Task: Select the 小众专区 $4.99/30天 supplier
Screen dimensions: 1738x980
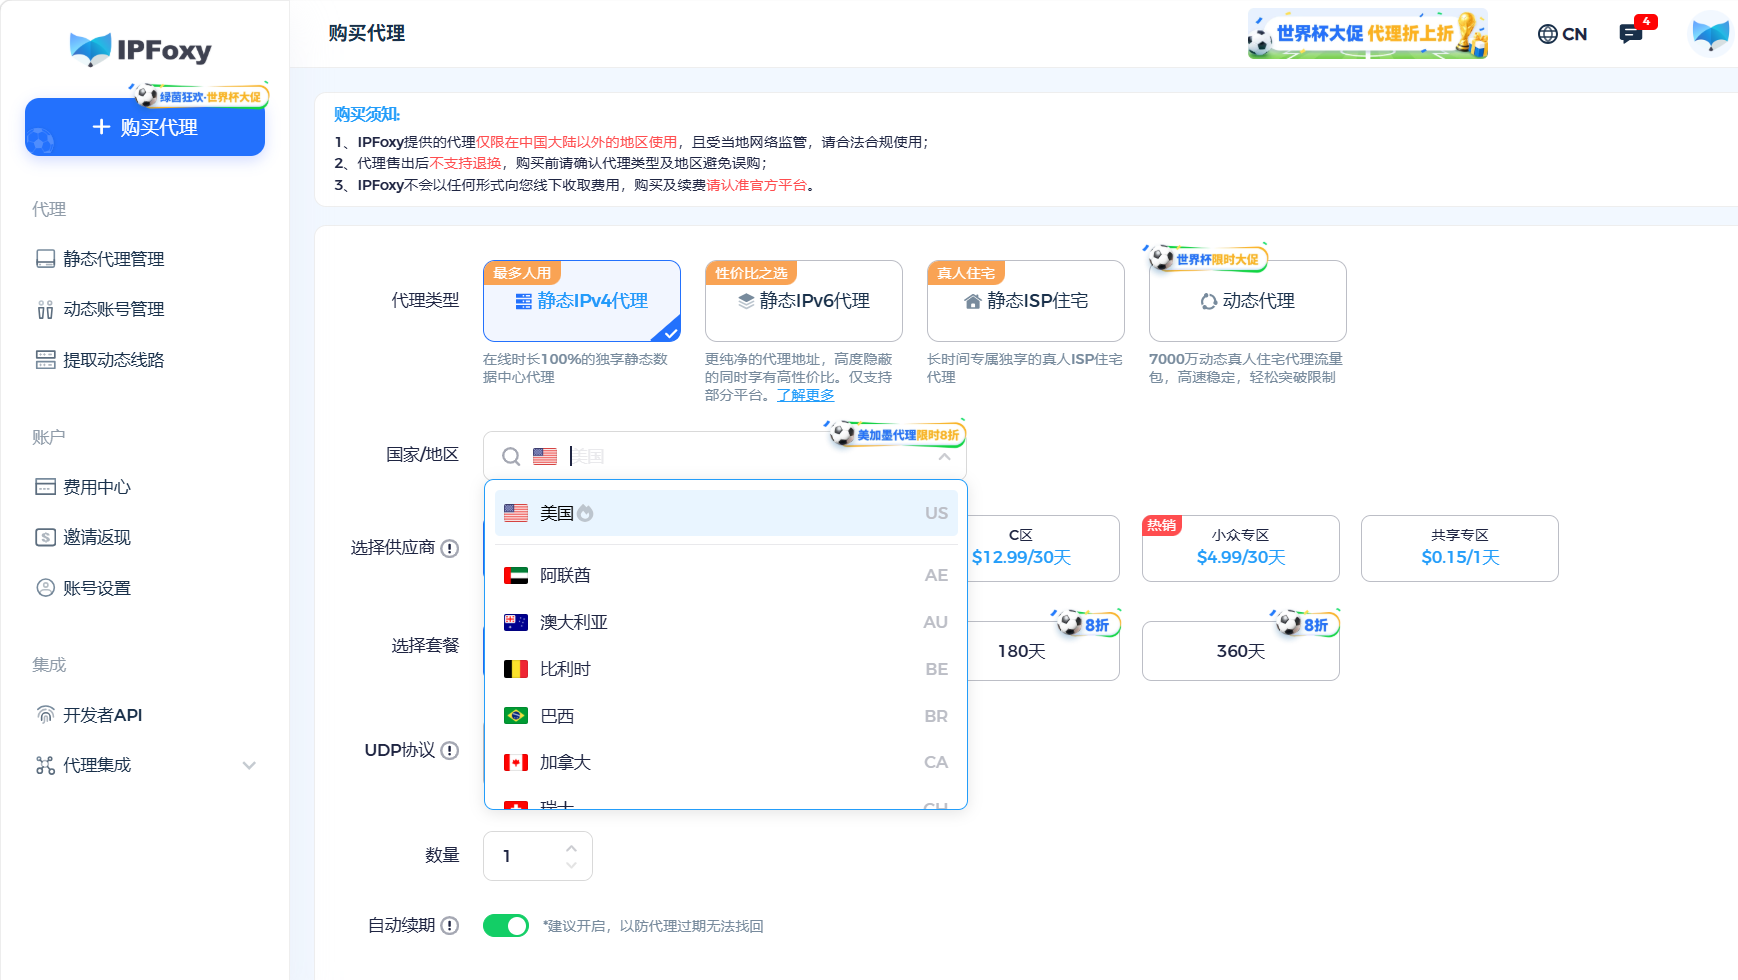Action: 1241,548
